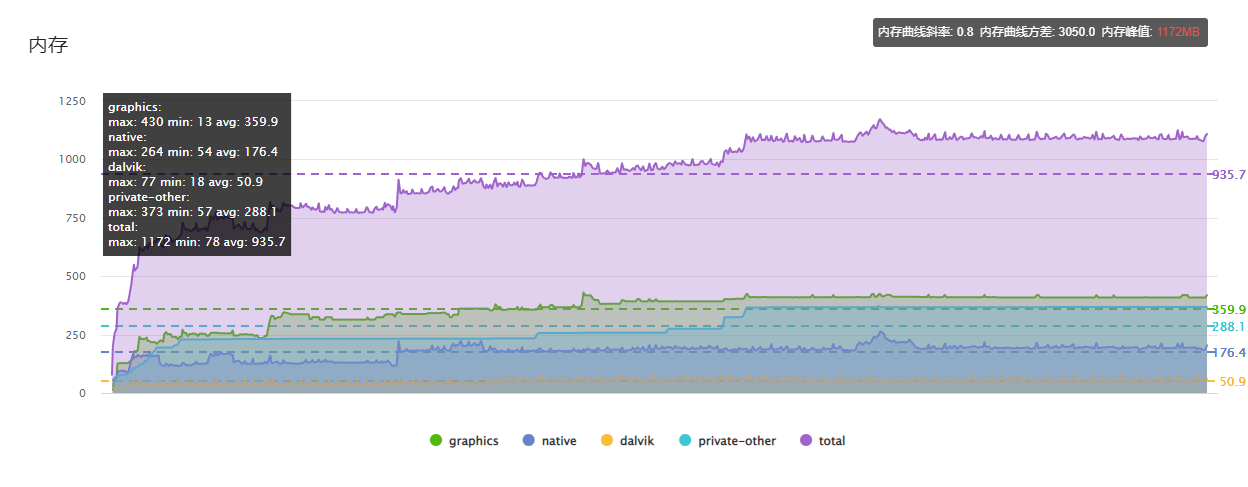This screenshot has width=1248, height=487.
Task: Click the tooltip's total max 1172 line
Action: coord(196,242)
